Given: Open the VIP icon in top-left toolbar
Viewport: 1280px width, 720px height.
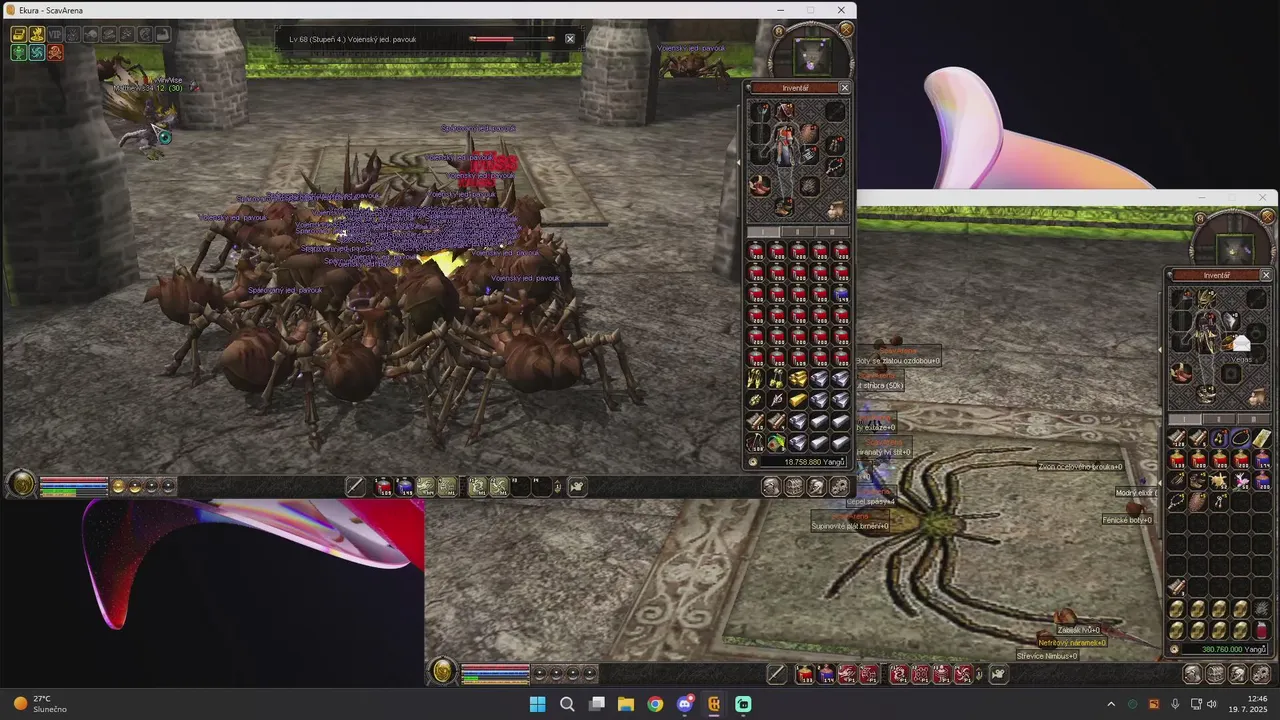Looking at the screenshot, I should (55, 34).
